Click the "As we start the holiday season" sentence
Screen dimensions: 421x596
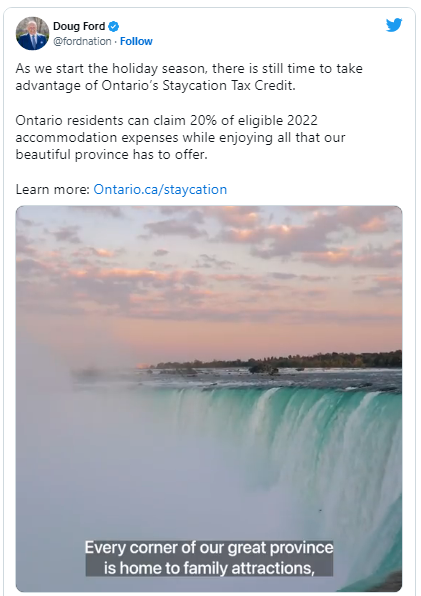click(111, 68)
